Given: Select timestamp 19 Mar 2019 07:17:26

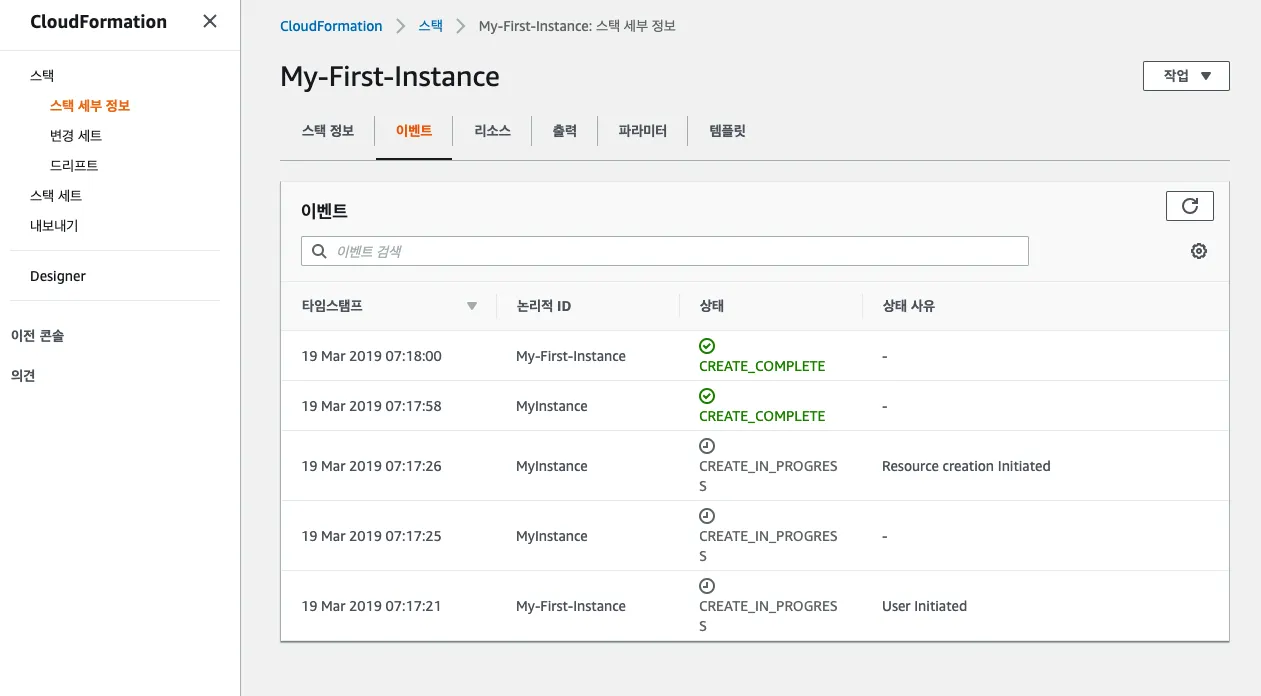Looking at the screenshot, I should pos(372,466).
